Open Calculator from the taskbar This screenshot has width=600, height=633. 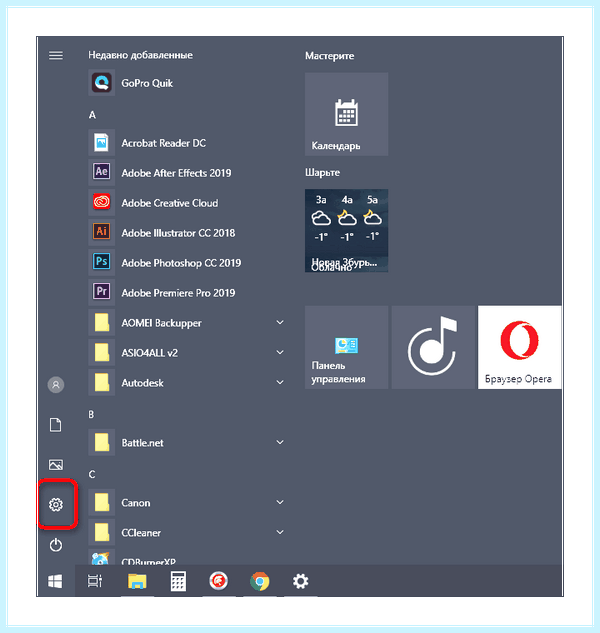click(x=178, y=581)
